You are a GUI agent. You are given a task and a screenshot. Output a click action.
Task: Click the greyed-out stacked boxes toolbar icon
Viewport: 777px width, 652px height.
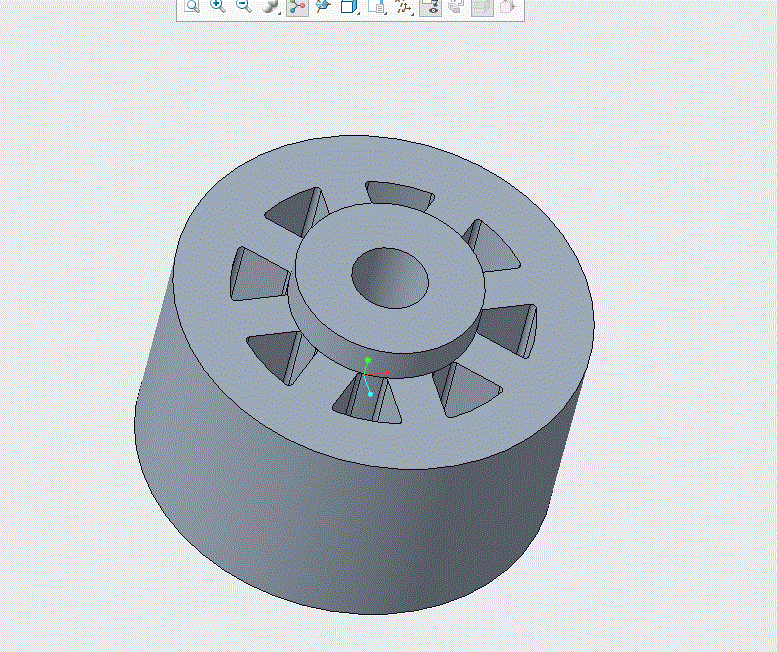point(456,6)
